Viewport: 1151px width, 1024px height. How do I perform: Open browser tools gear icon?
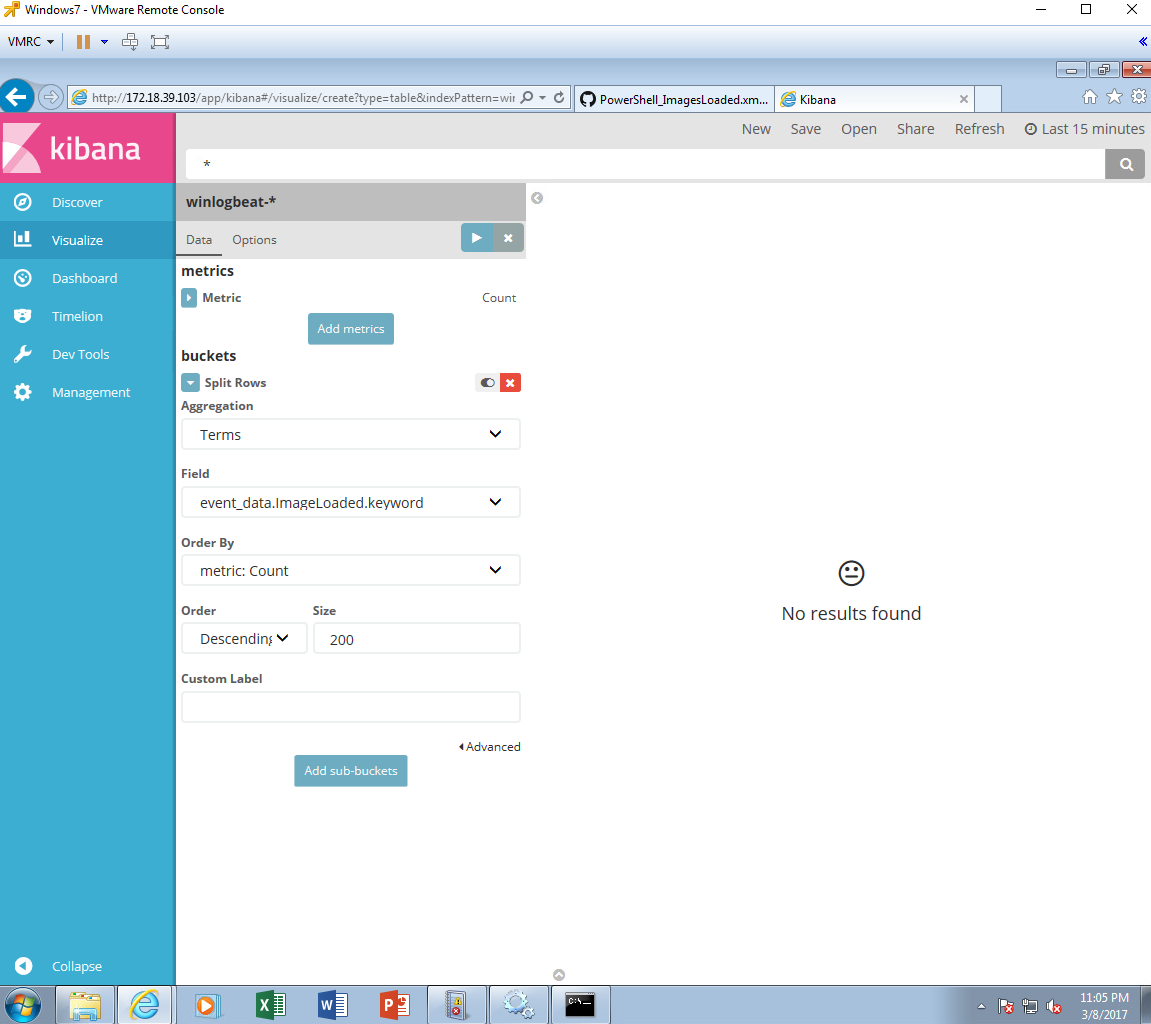(x=1139, y=97)
